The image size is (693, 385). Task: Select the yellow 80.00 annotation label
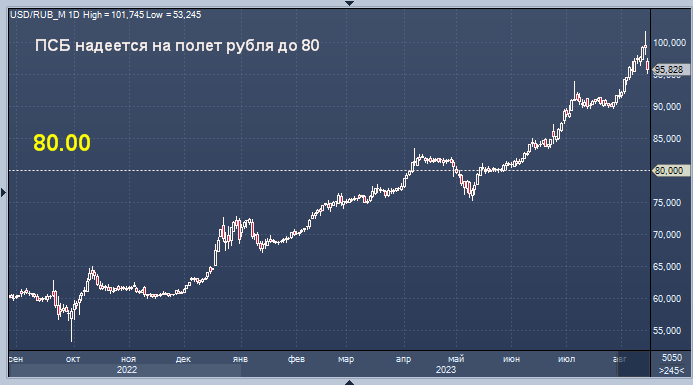tap(62, 143)
